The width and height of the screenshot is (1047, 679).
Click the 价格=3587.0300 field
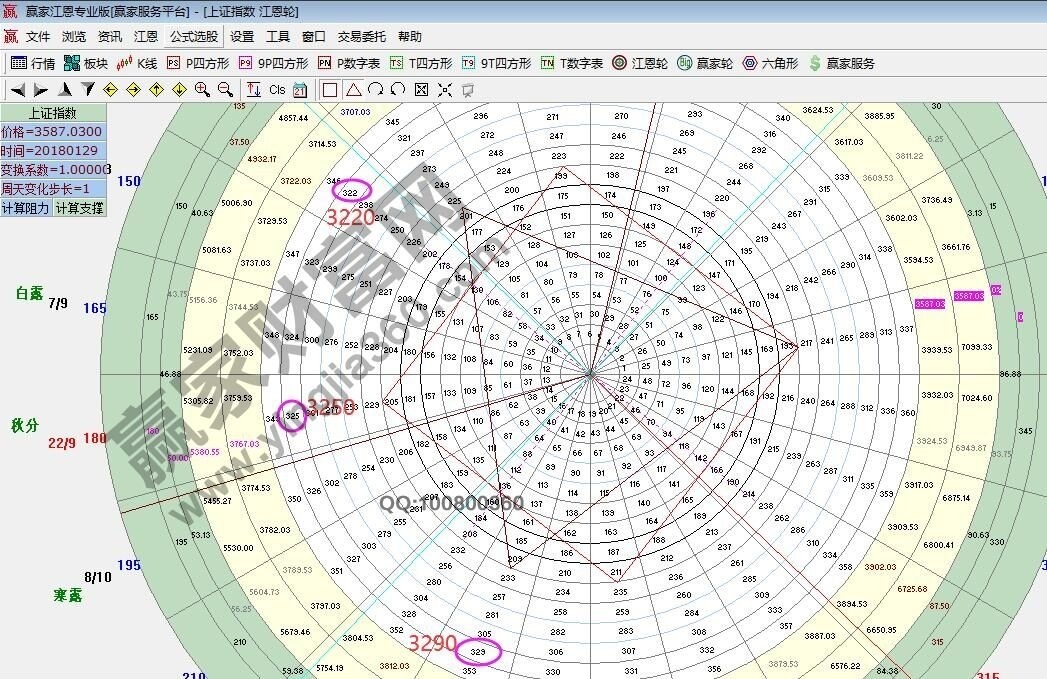[52, 132]
